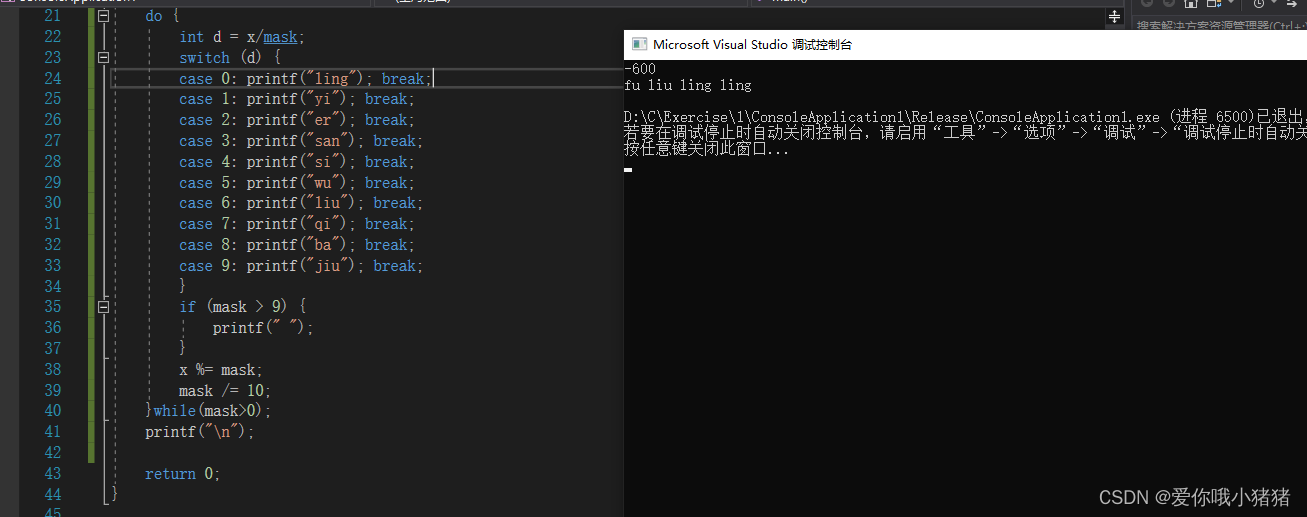
Task: Collapse the do loop block at line 21
Action: pyautogui.click(x=103, y=16)
